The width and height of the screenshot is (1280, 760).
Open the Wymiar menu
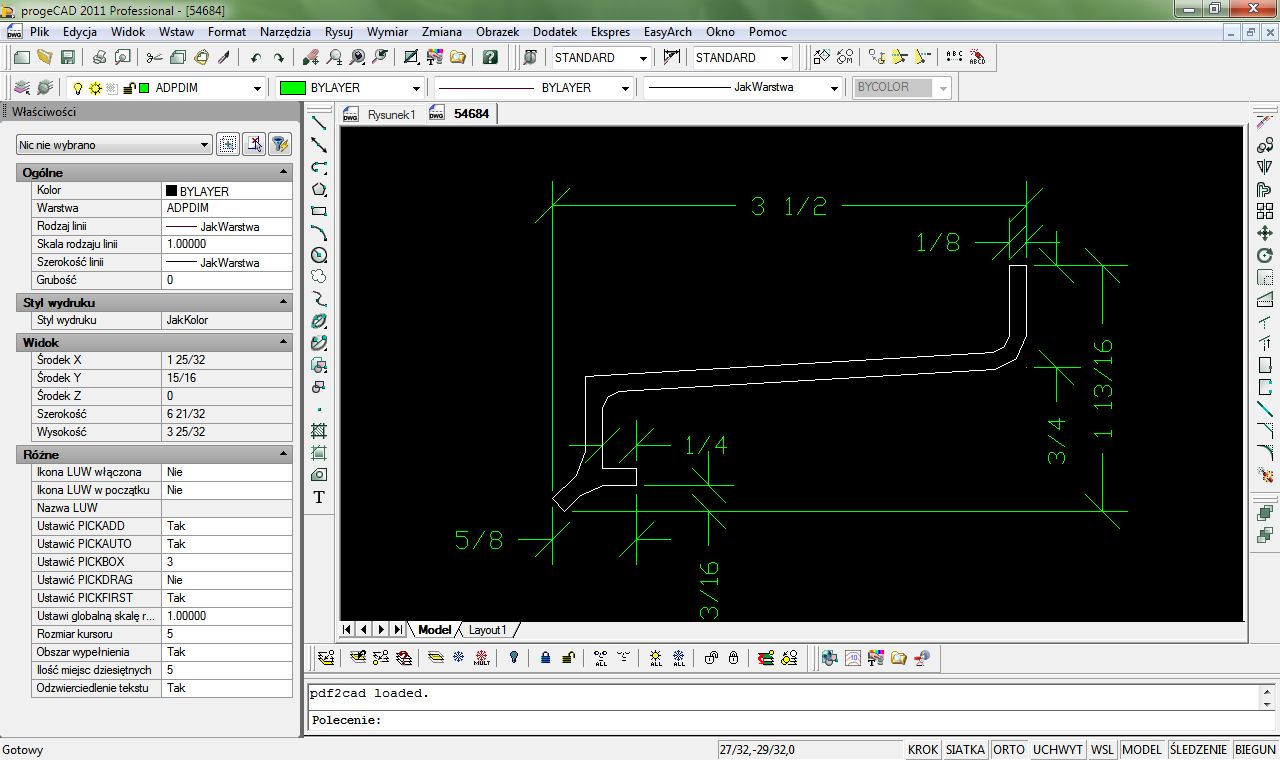[x=387, y=31]
